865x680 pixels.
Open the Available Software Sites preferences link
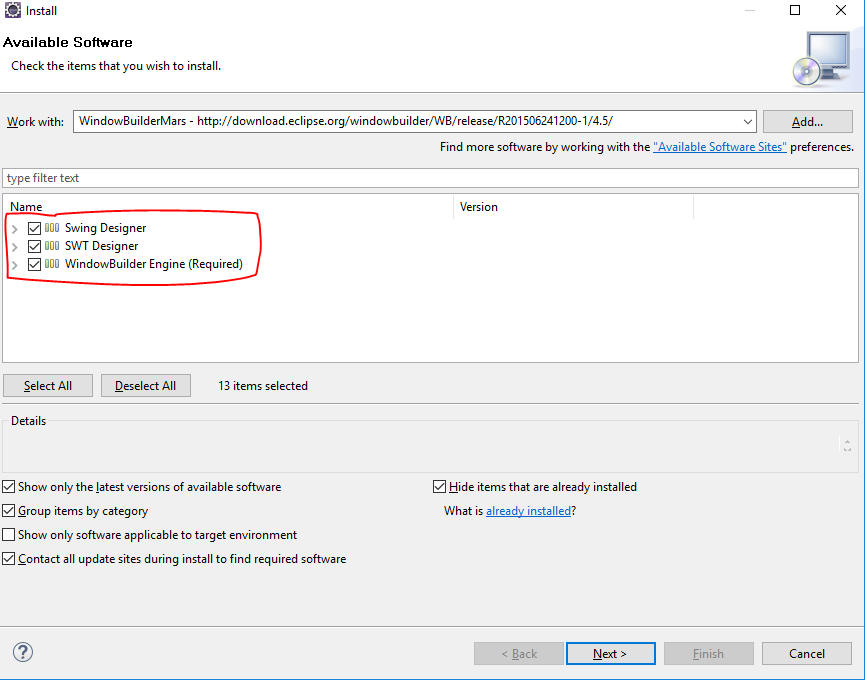719,145
